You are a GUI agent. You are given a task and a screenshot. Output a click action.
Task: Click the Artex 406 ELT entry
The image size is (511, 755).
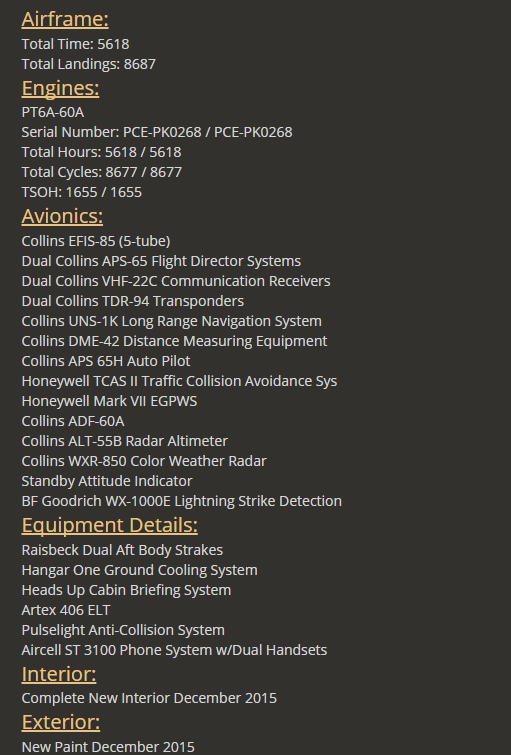[66, 611]
